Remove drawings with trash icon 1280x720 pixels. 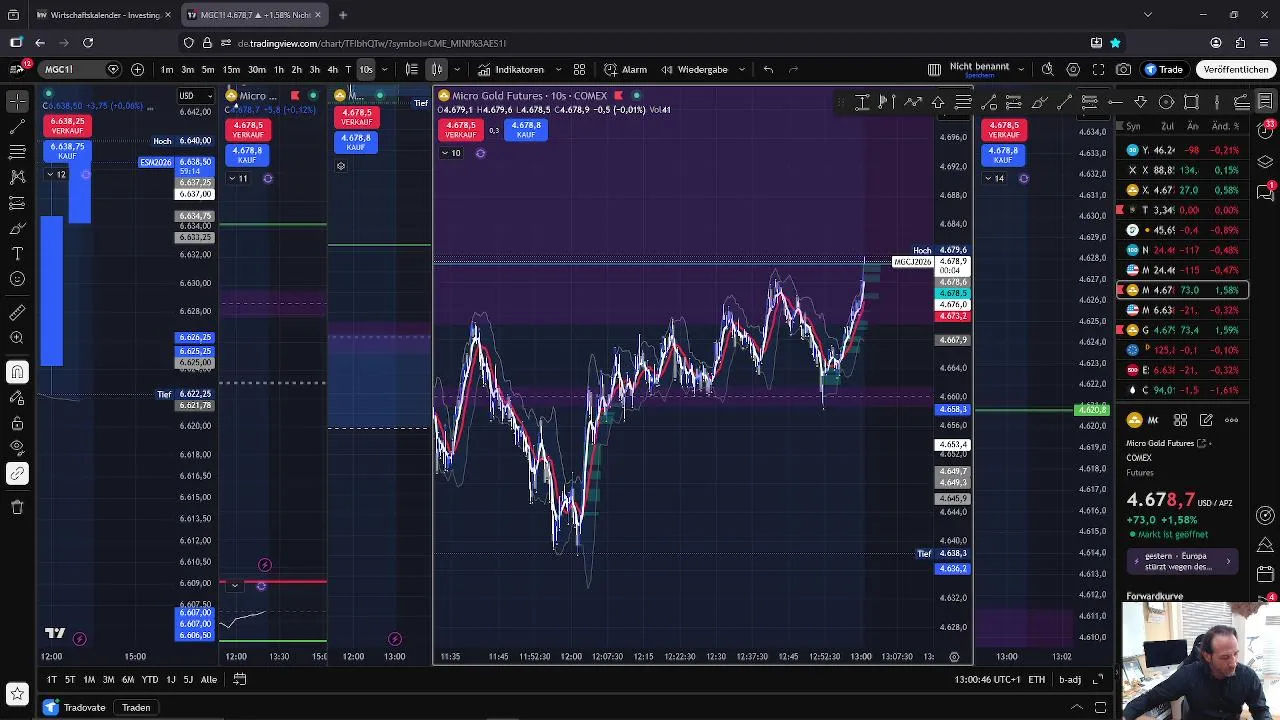pyautogui.click(x=17, y=507)
